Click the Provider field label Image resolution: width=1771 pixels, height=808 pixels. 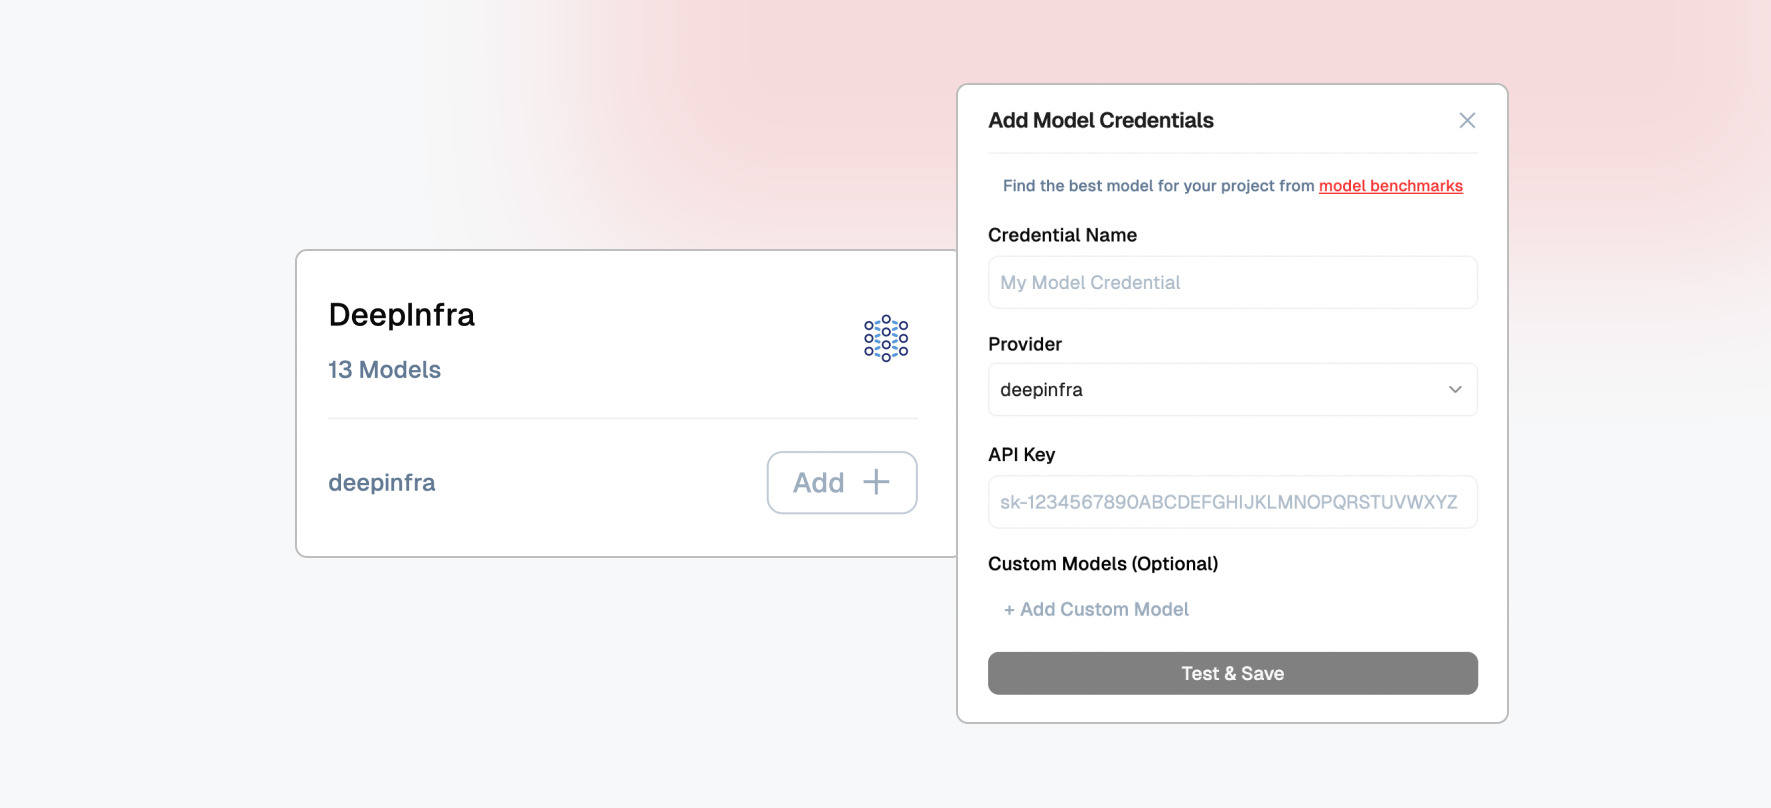pyautogui.click(x=1025, y=344)
